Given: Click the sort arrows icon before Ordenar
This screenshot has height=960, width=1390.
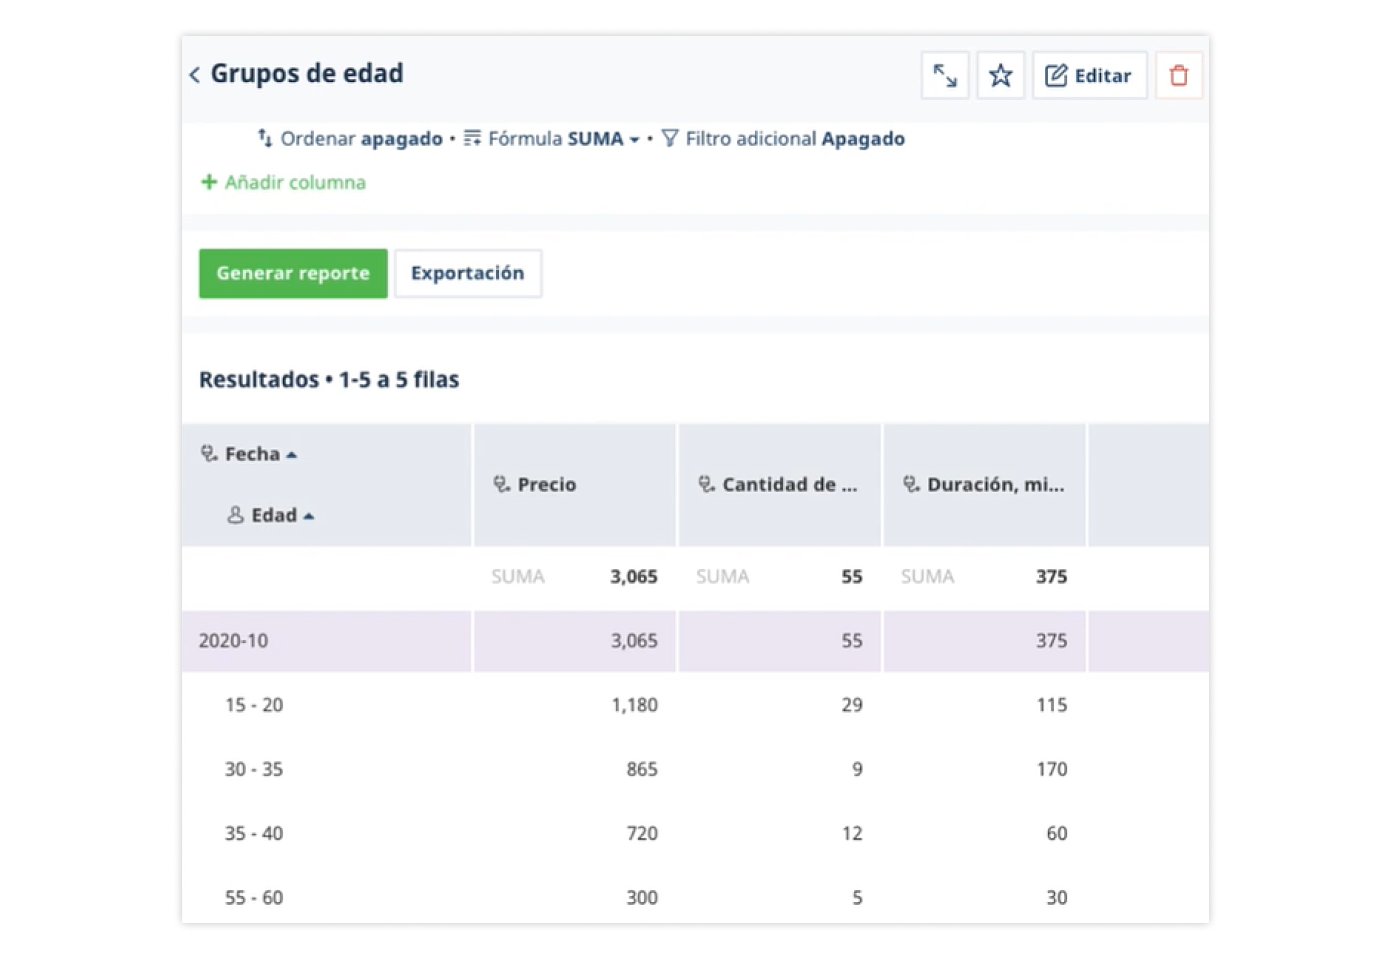Looking at the screenshot, I should tap(265, 139).
